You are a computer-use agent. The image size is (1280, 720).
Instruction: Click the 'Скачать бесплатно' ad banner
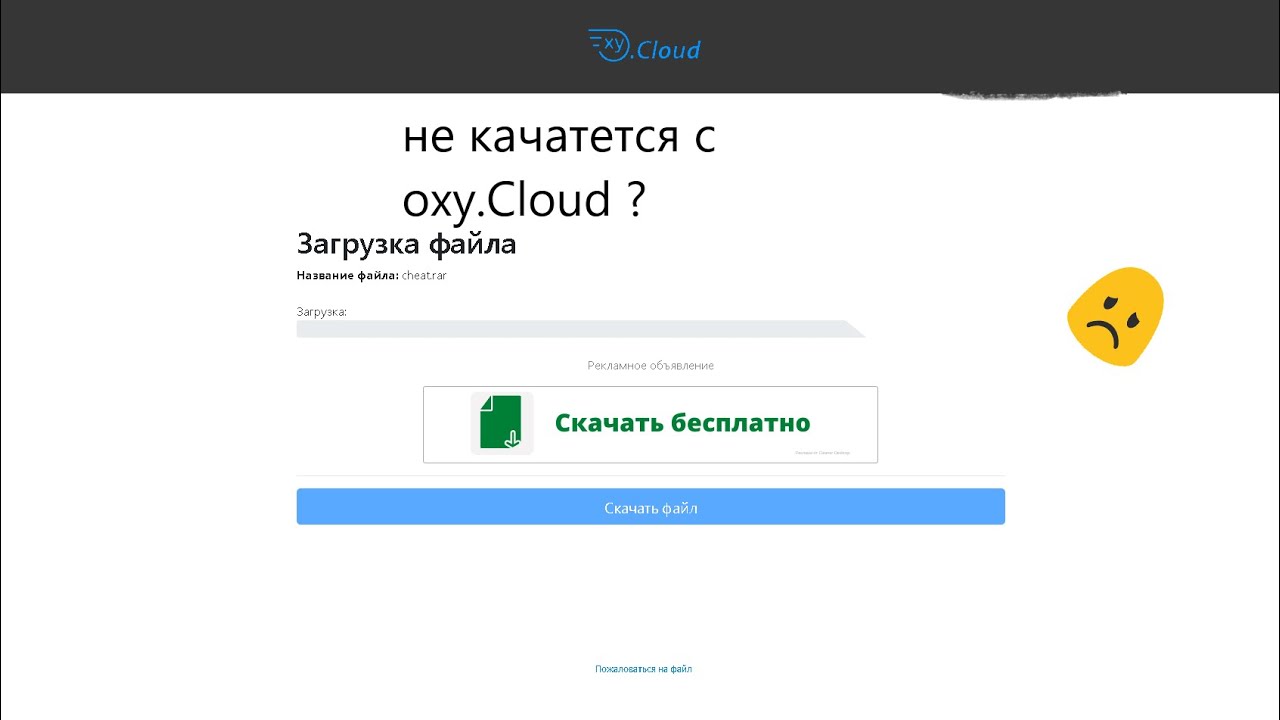[x=650, y=424]
